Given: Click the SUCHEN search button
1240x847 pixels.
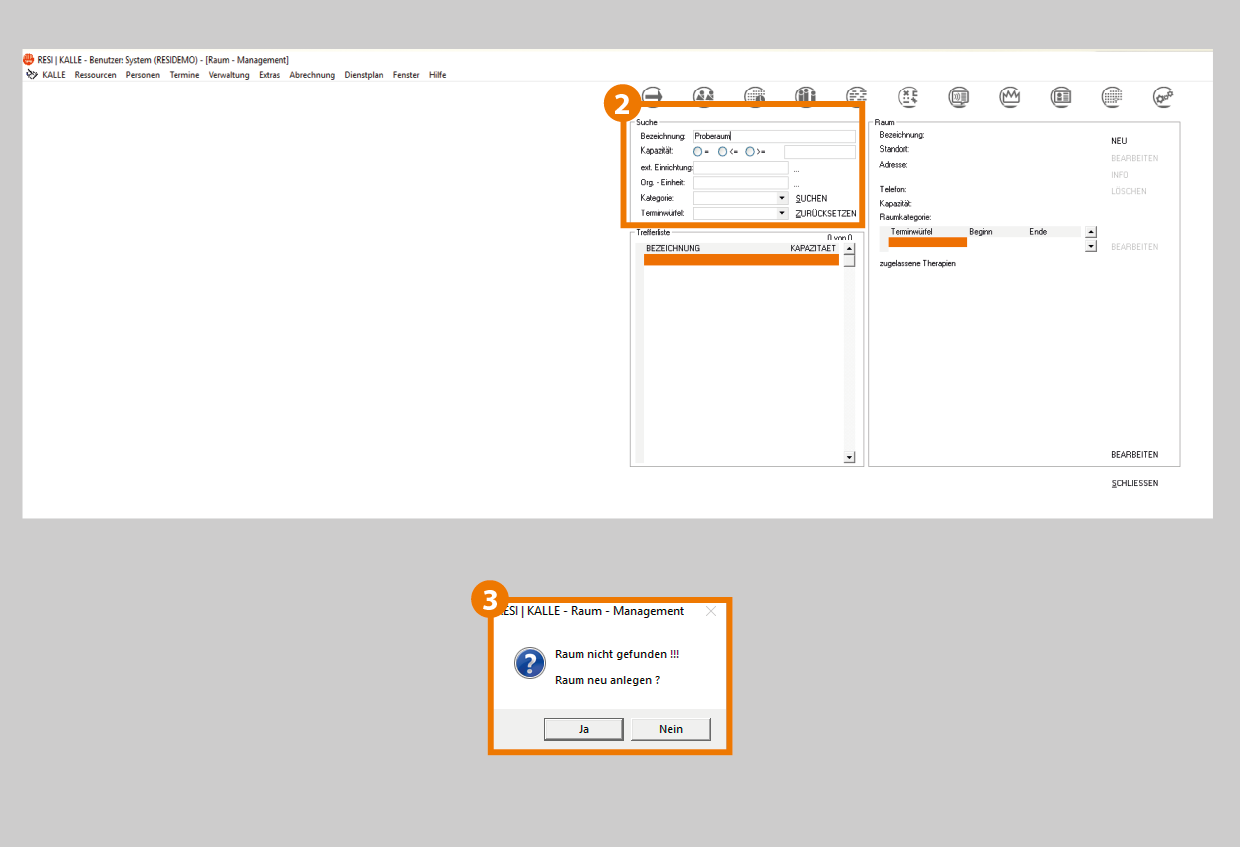Looking at the screenshot, I should 811,198.
